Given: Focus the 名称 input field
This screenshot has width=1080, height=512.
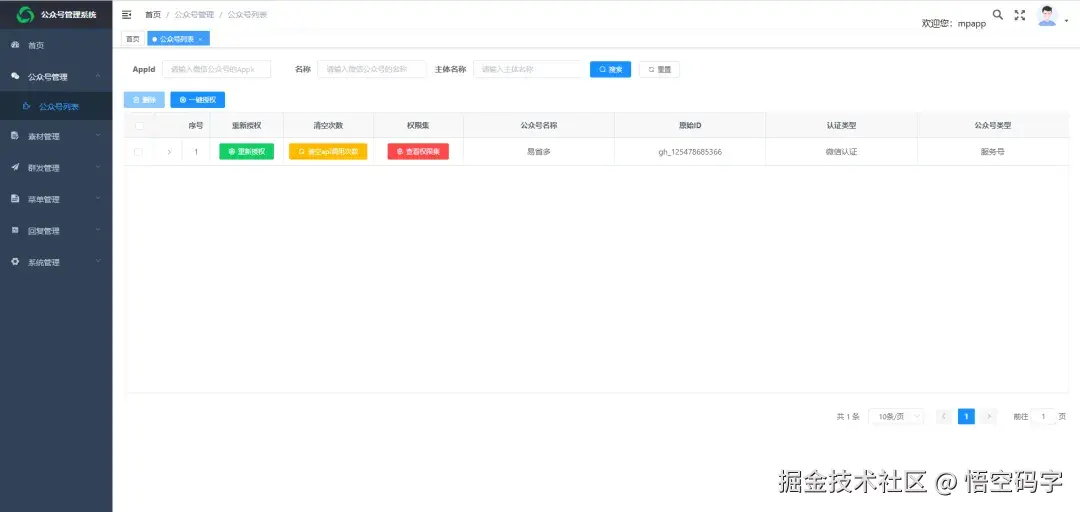Looking at the screenshot, I should [x=372, y=69].
